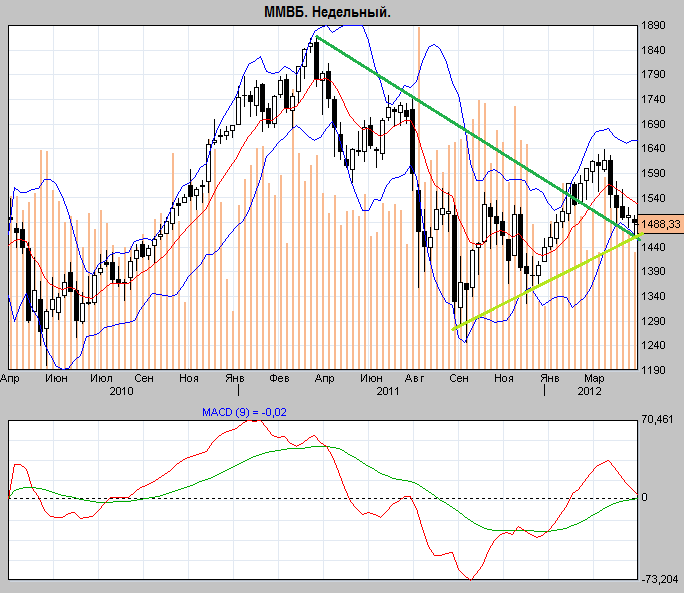Click the 1690 price axis label
The height and width of the screenshot is (593, 684).
[x=653, y=124]
